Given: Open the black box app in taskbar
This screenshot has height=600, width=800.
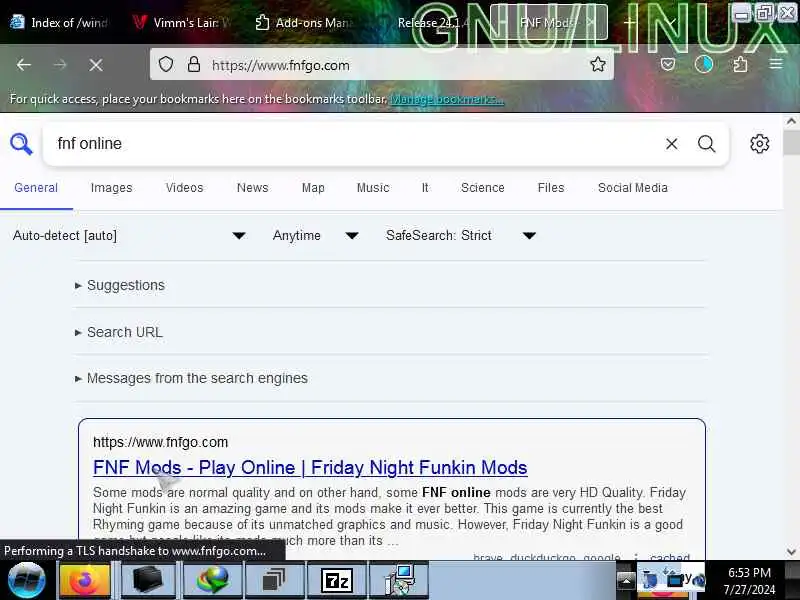Looking at the screenshot, I should click(x=147, y=581).
